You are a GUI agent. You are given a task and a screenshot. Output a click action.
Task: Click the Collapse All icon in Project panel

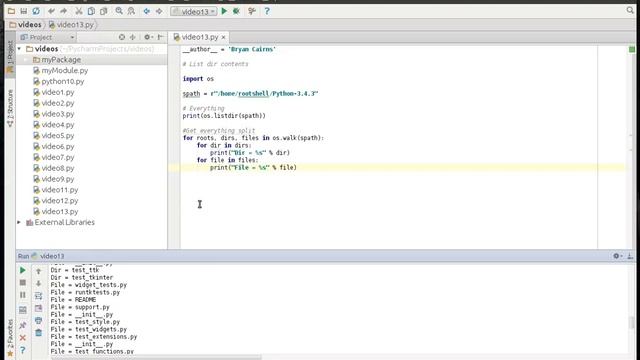click(x=133, y=37)
